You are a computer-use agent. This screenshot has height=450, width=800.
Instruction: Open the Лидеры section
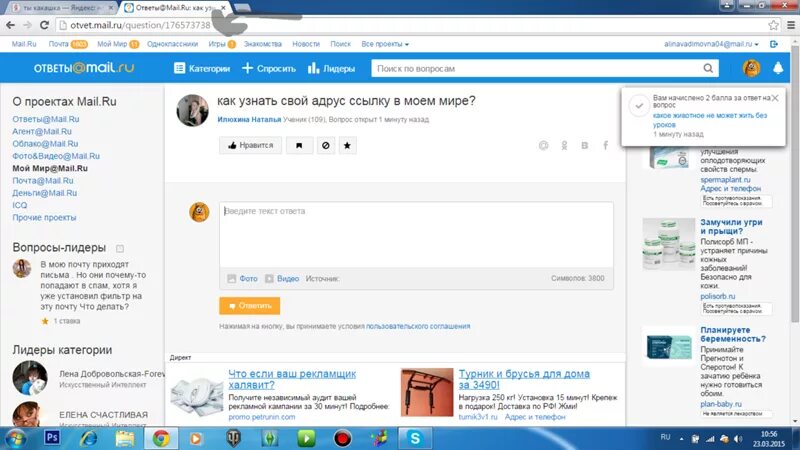click(332, 68)
